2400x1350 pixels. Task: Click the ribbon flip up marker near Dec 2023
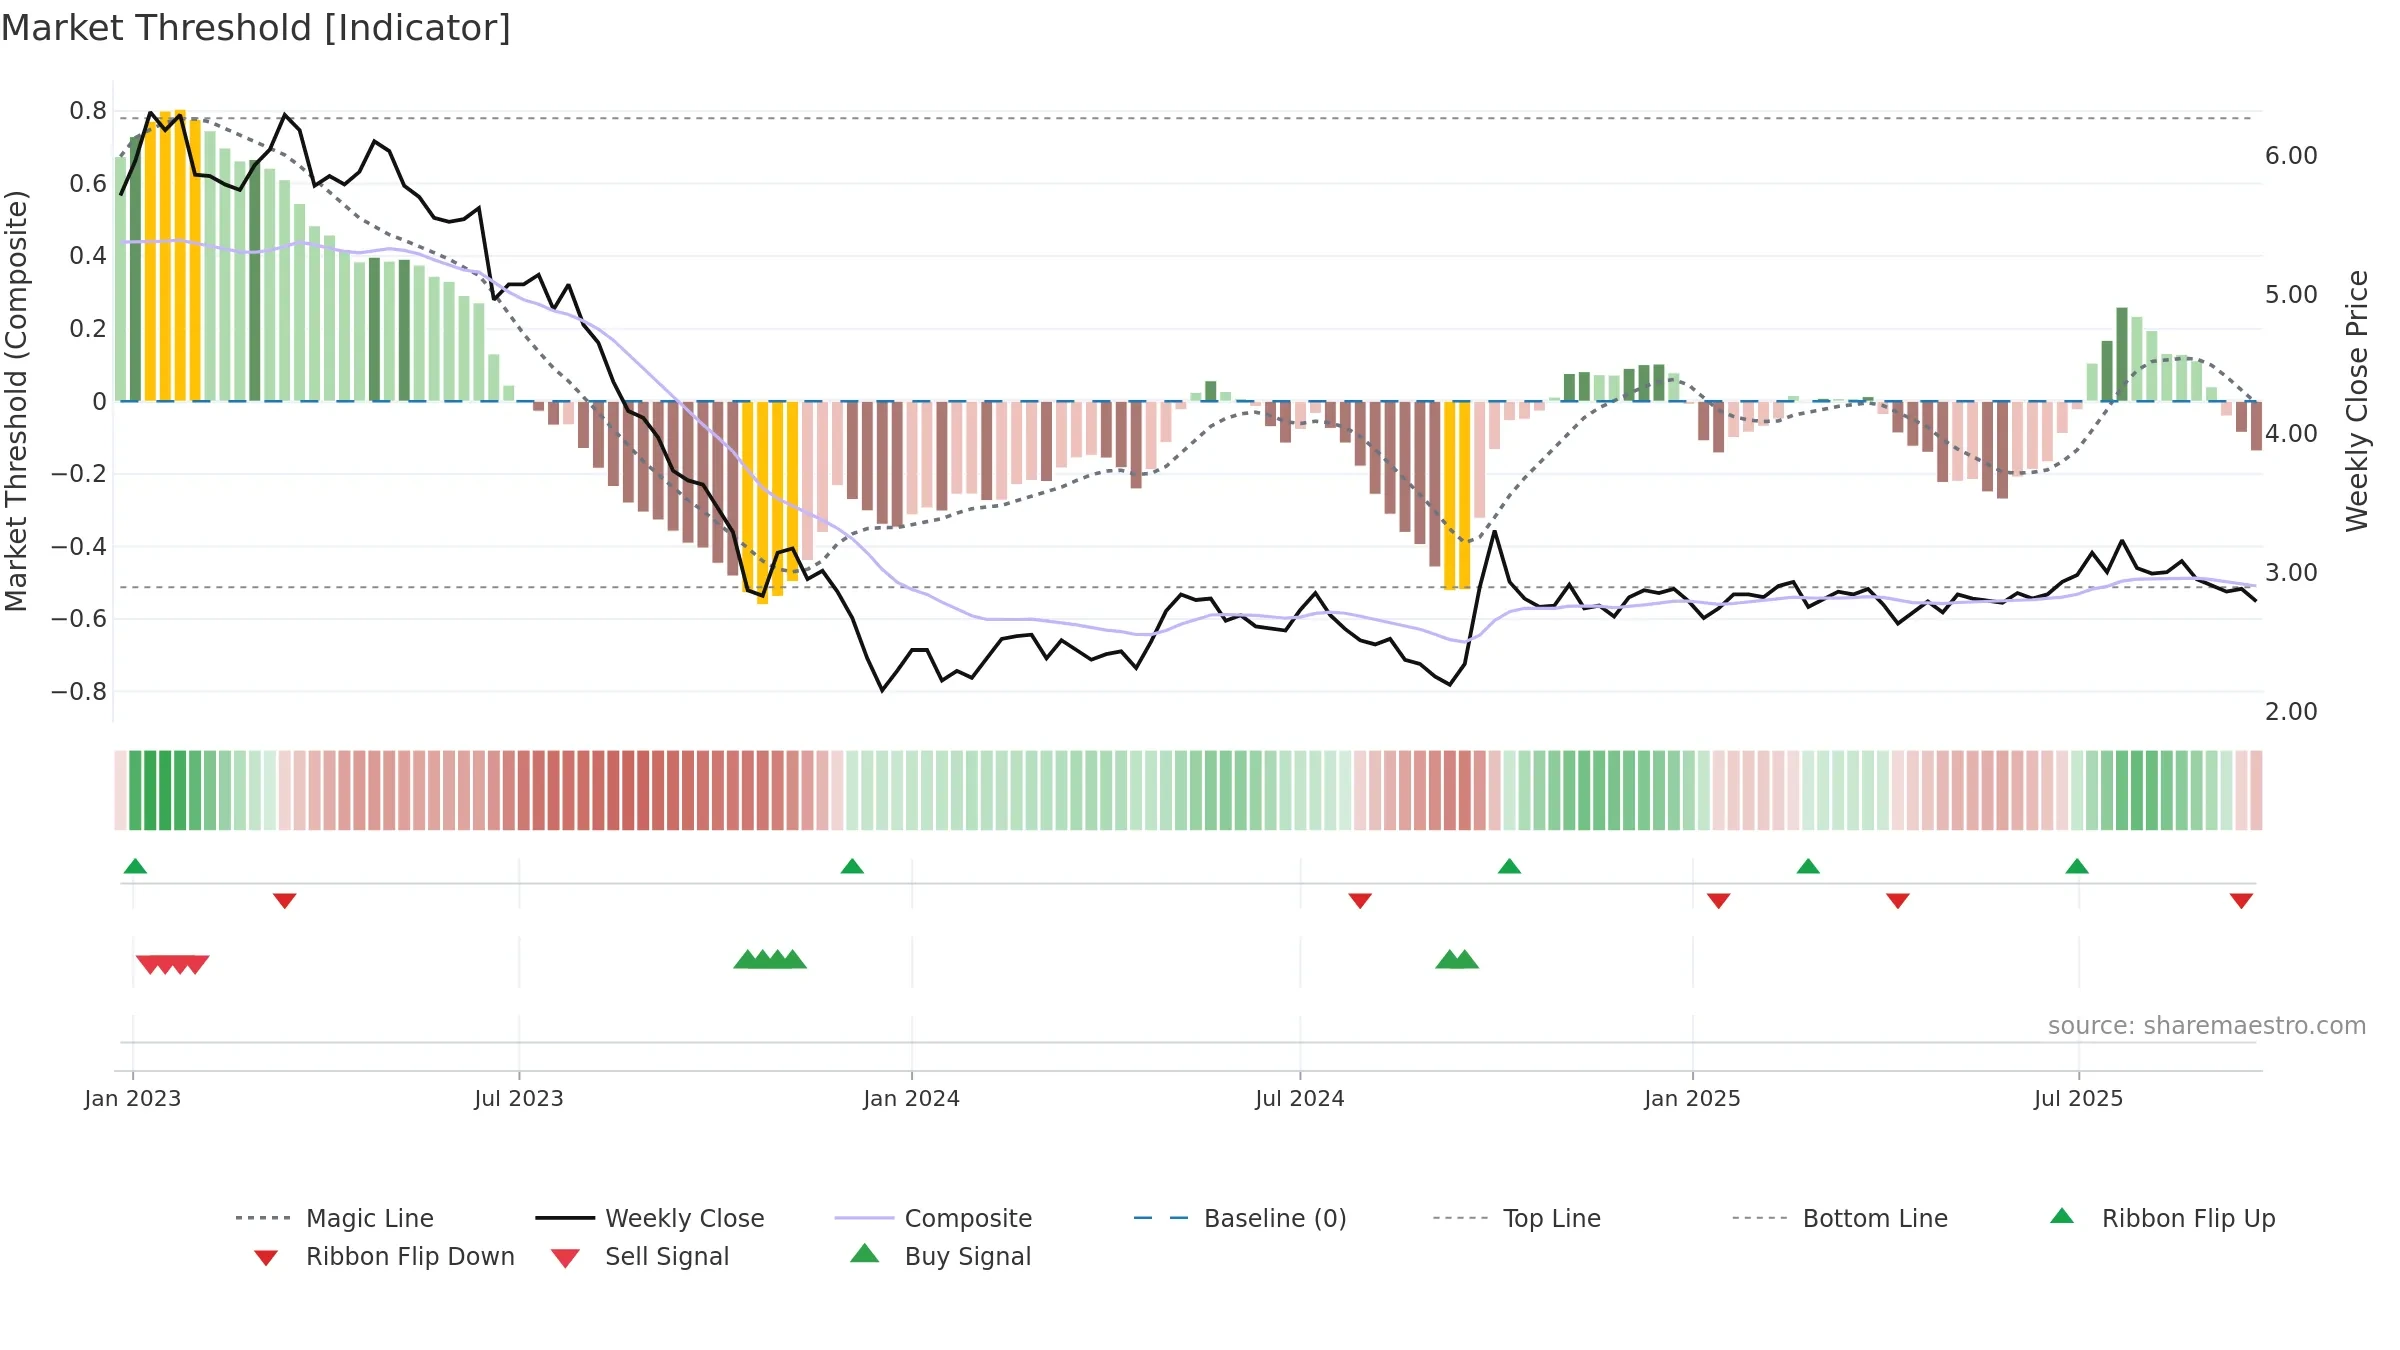pyautogui.click(x=852, y=866)
